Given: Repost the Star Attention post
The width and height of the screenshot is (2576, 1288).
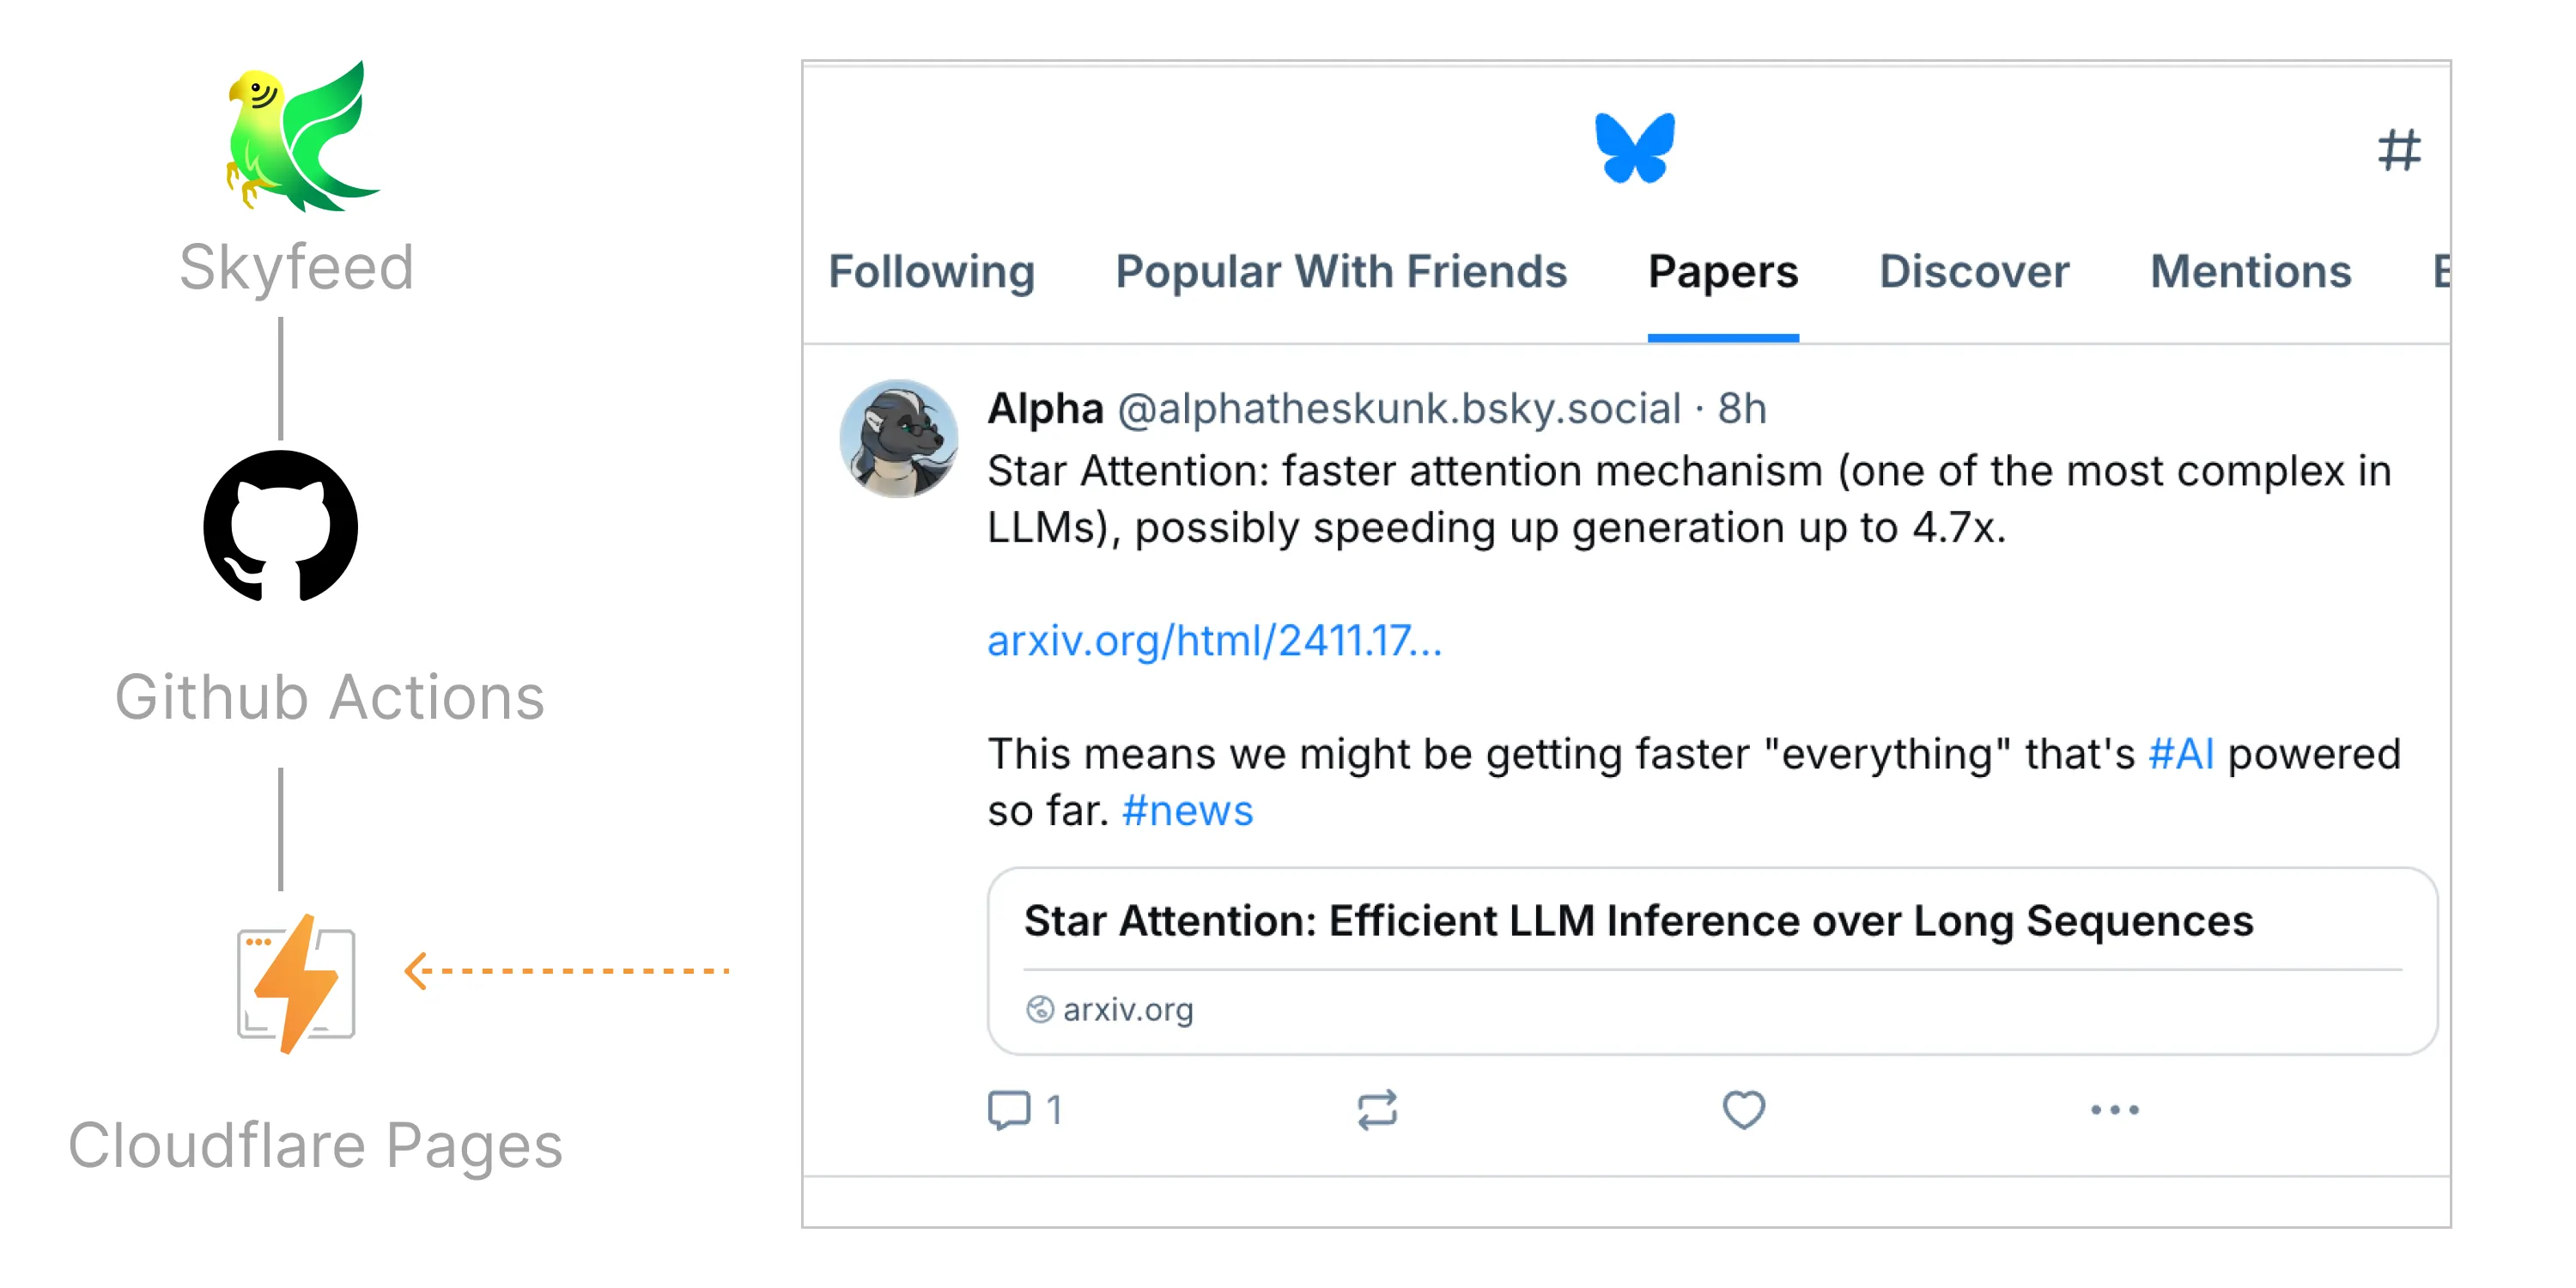Looking at the screenshot, I should [1377, 1109].
